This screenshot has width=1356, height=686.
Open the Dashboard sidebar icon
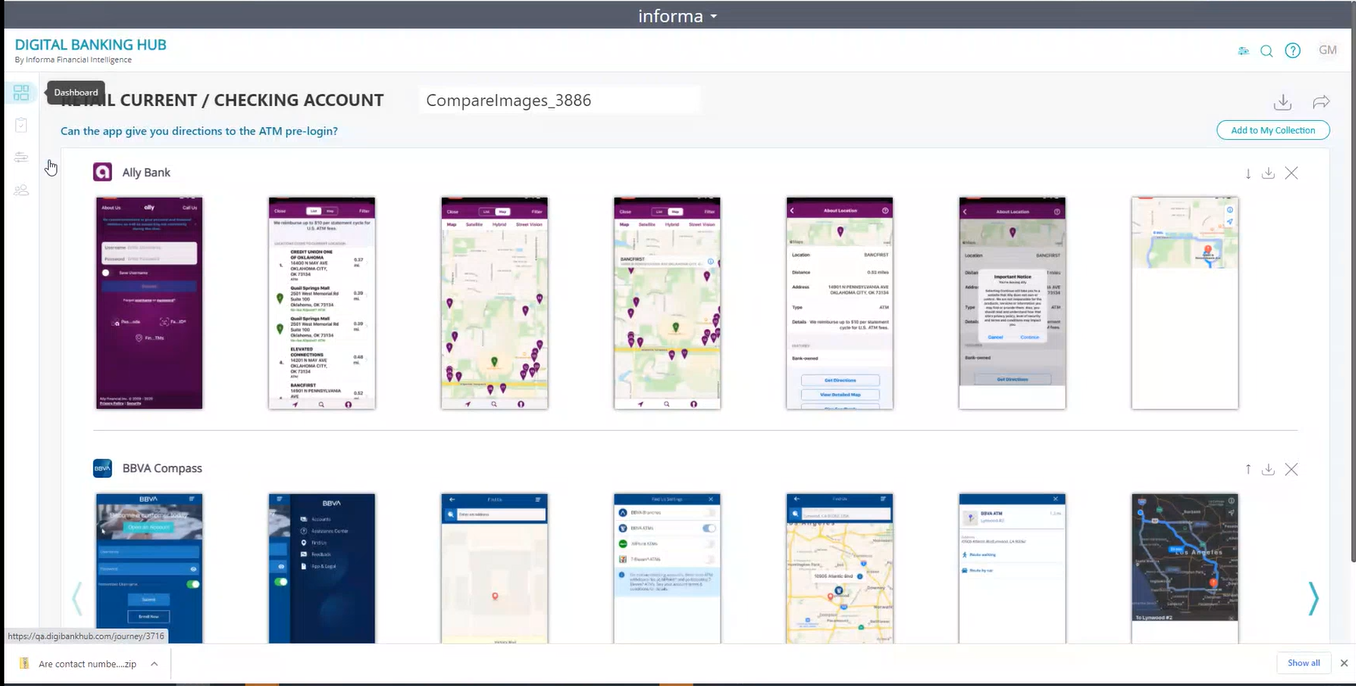click(21, 93)
